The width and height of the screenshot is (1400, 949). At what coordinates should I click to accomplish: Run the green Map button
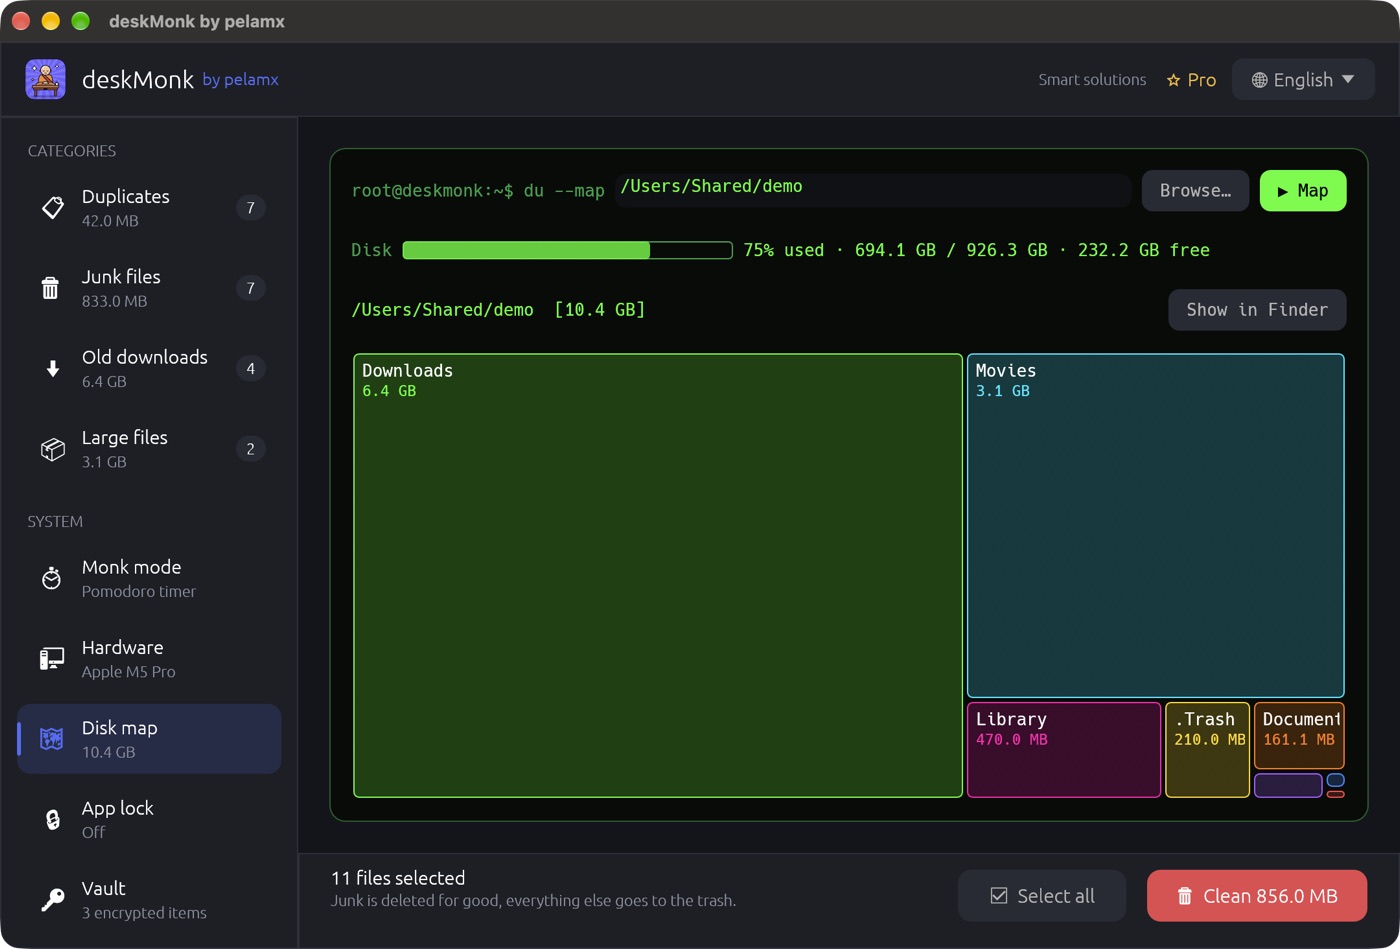point(1303,191)
